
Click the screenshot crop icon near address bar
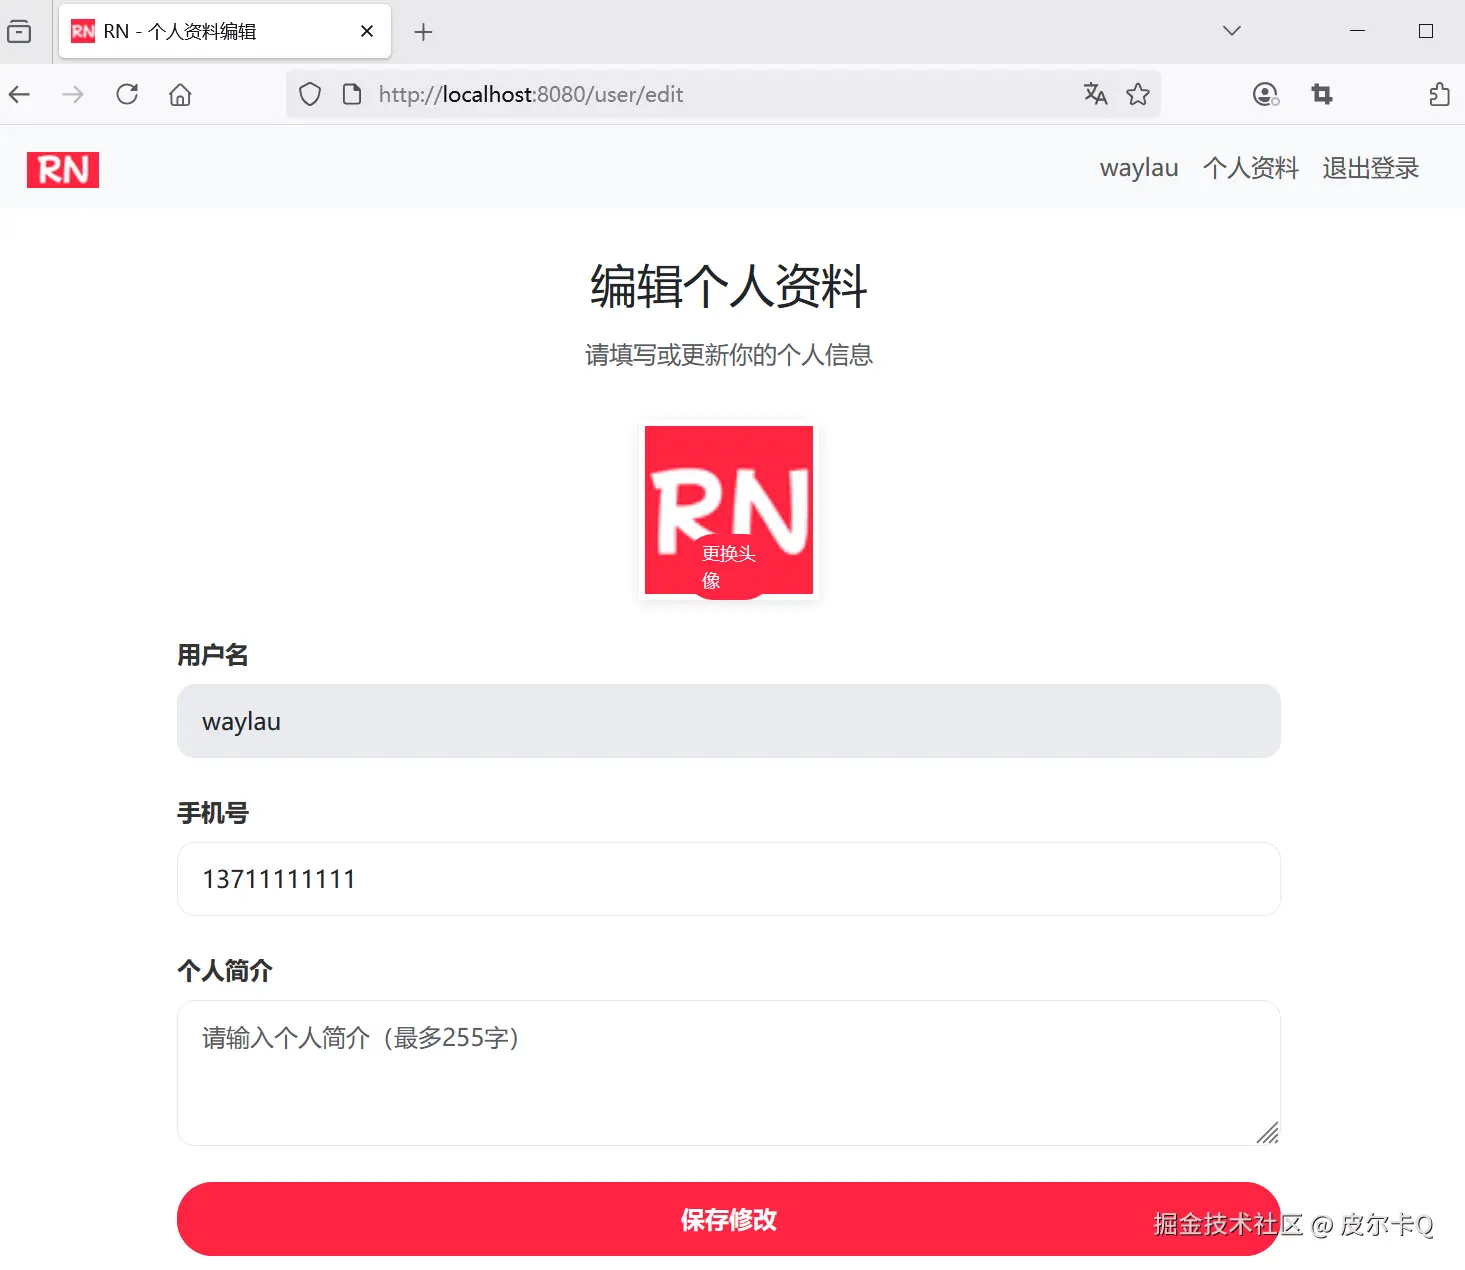click(1321, 94)
